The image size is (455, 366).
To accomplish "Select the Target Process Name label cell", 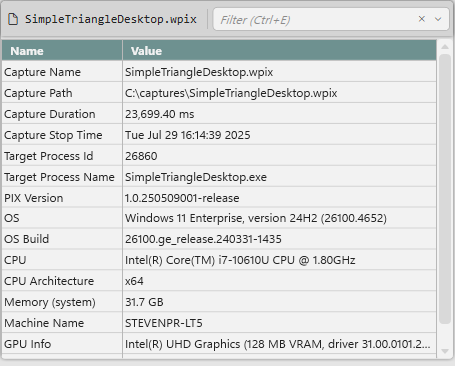I will (62, 177).
